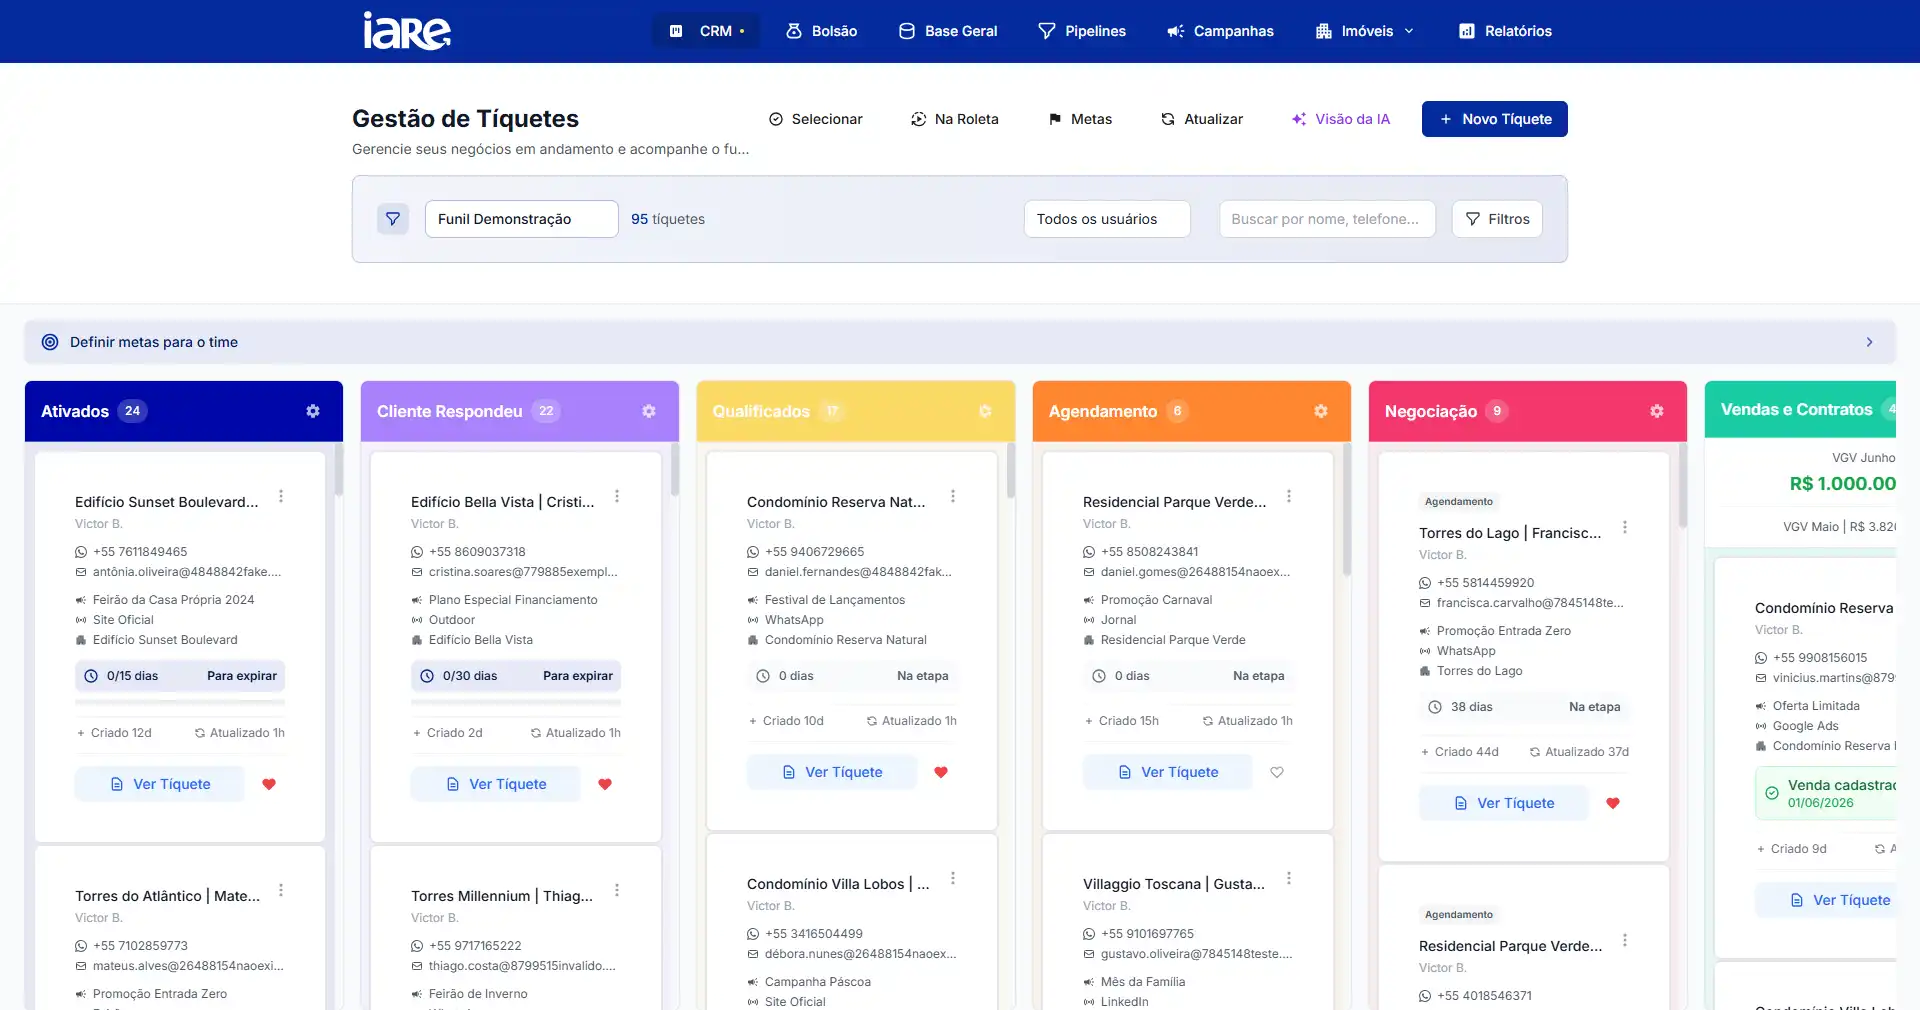Open the Filtros panel
This screenshot has width=1920, height=1010.
coord(1497,219)
